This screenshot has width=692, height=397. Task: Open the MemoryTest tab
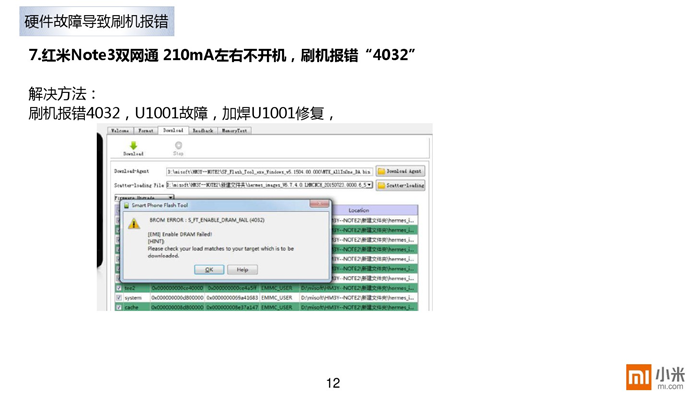tap(234, 131)
